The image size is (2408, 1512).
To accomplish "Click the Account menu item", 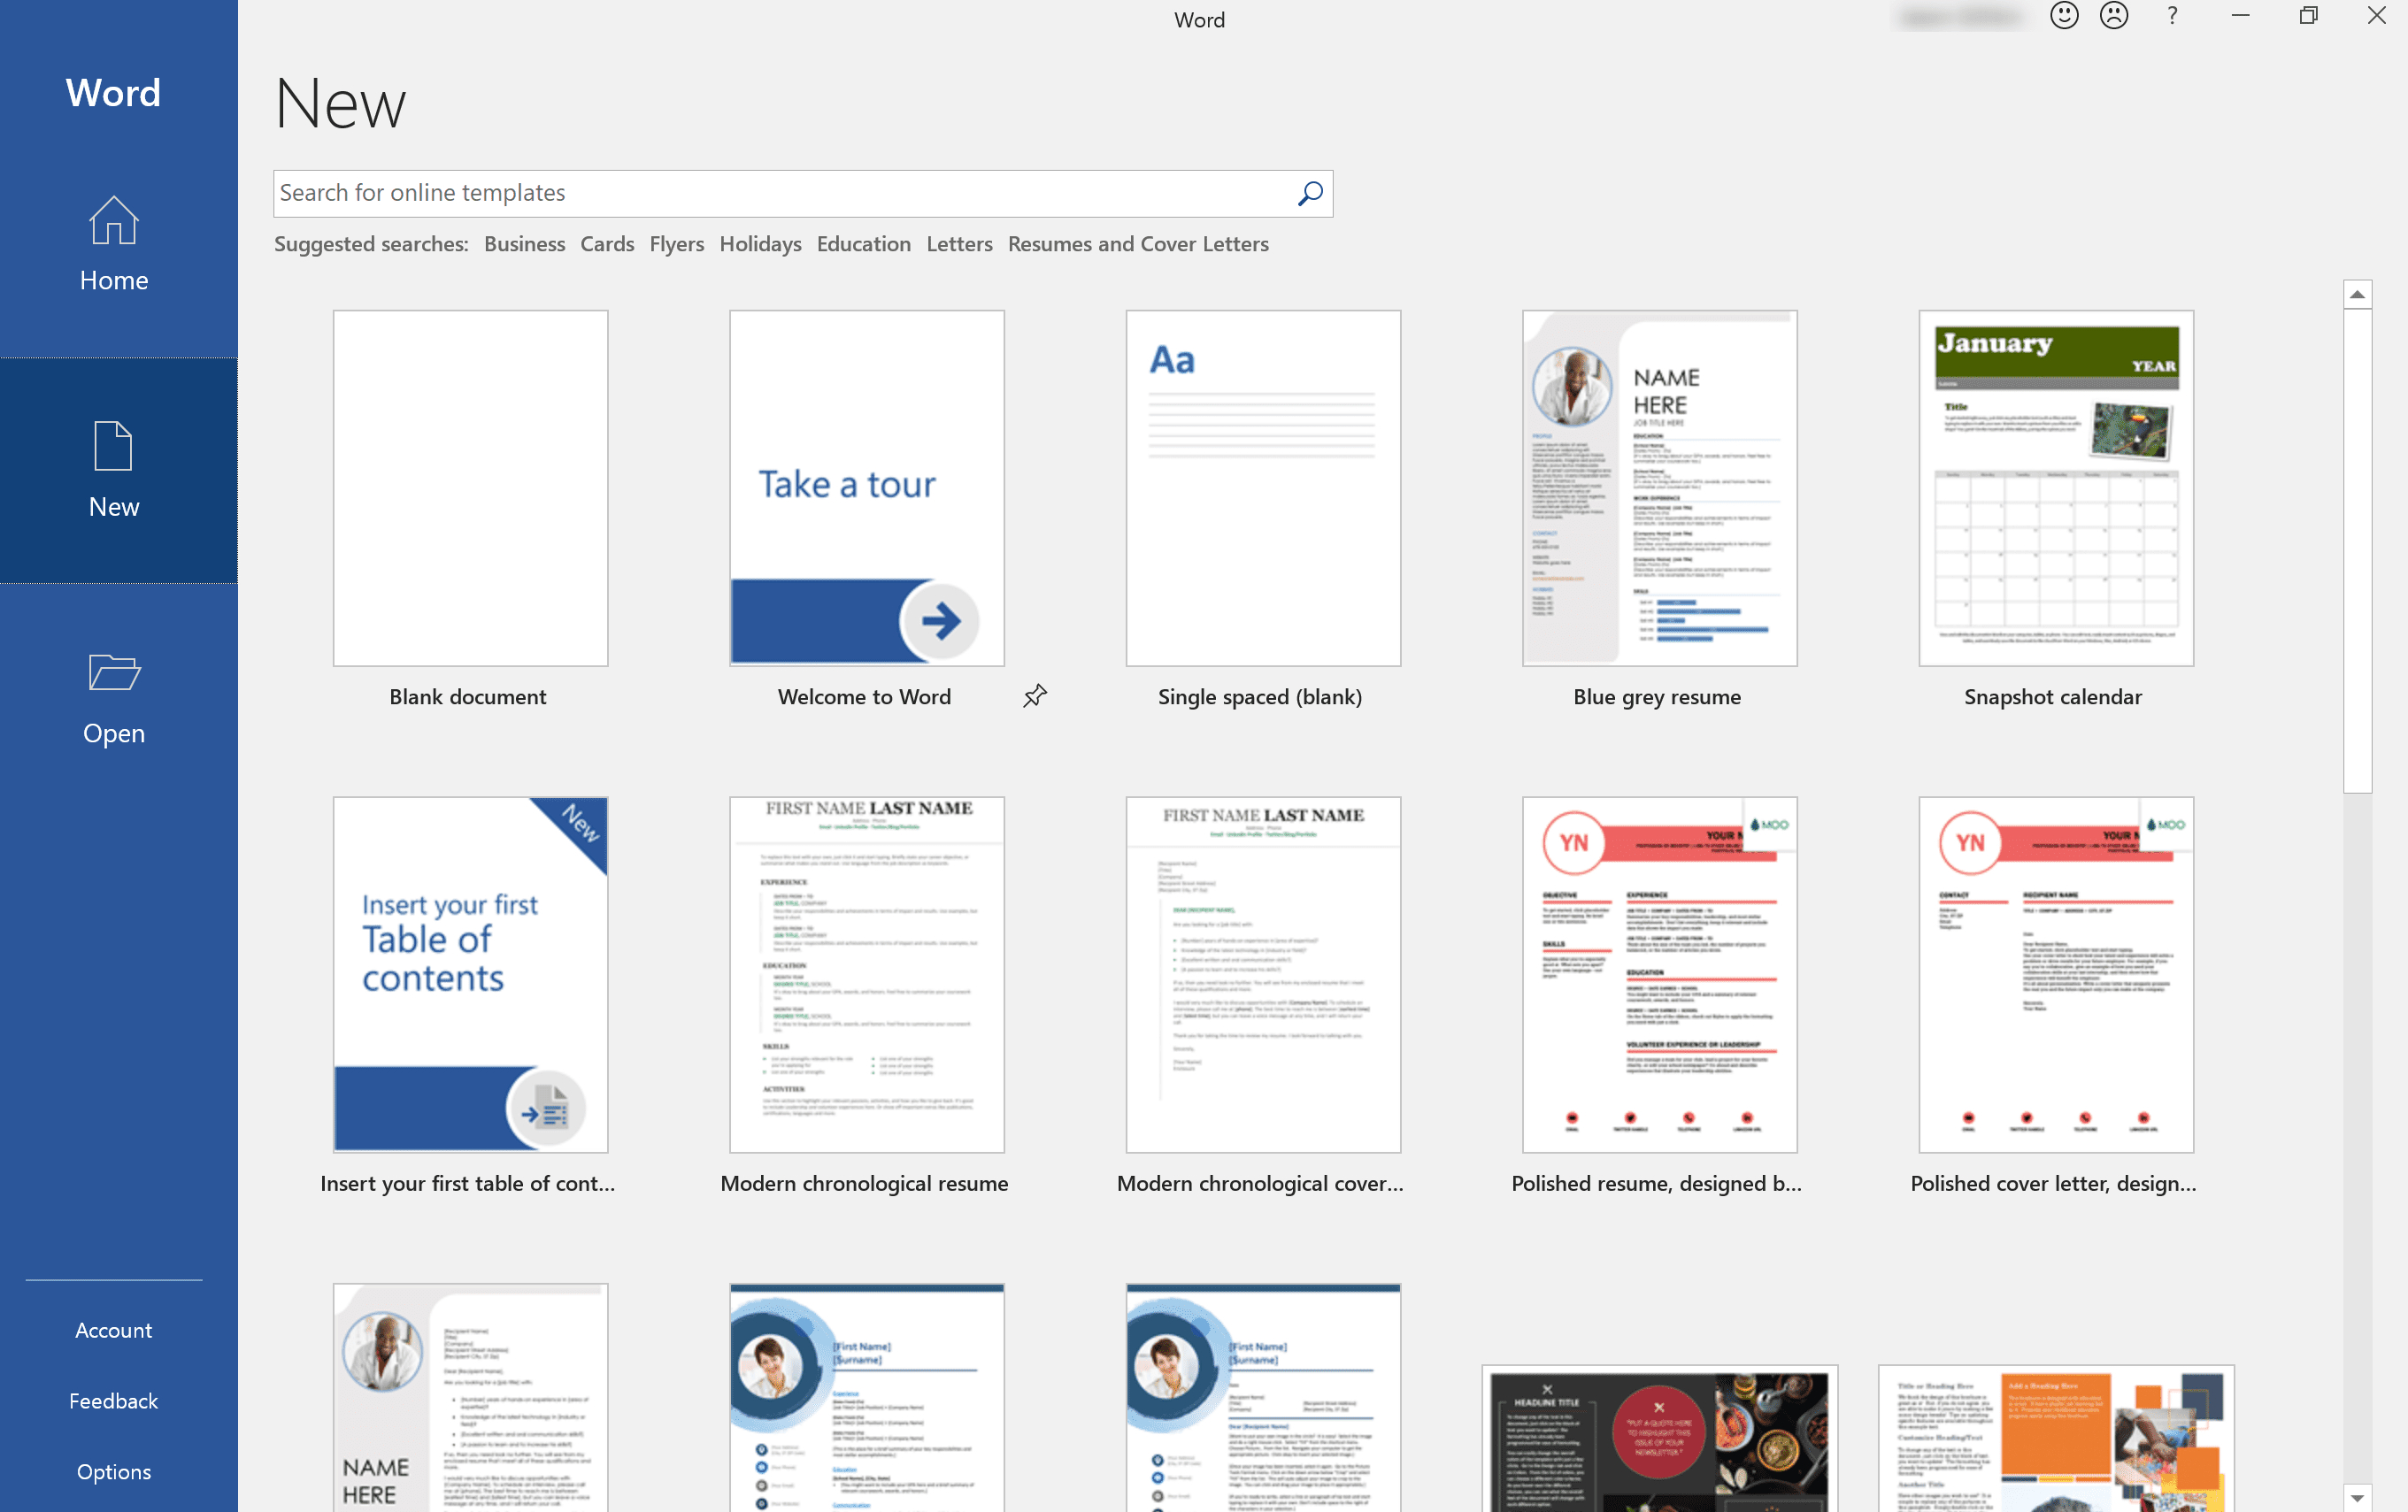I will tap(113, 1329).
